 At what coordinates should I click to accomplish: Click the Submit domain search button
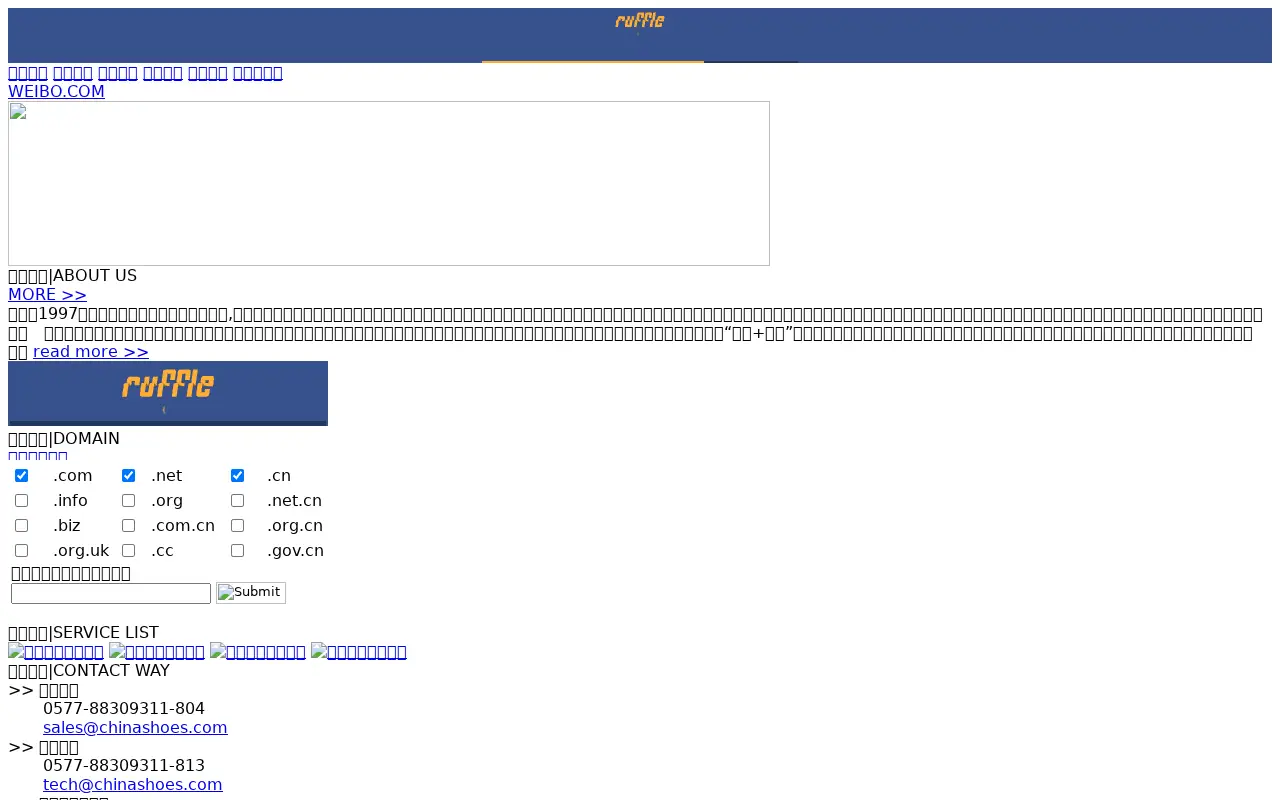pos(251,593)
